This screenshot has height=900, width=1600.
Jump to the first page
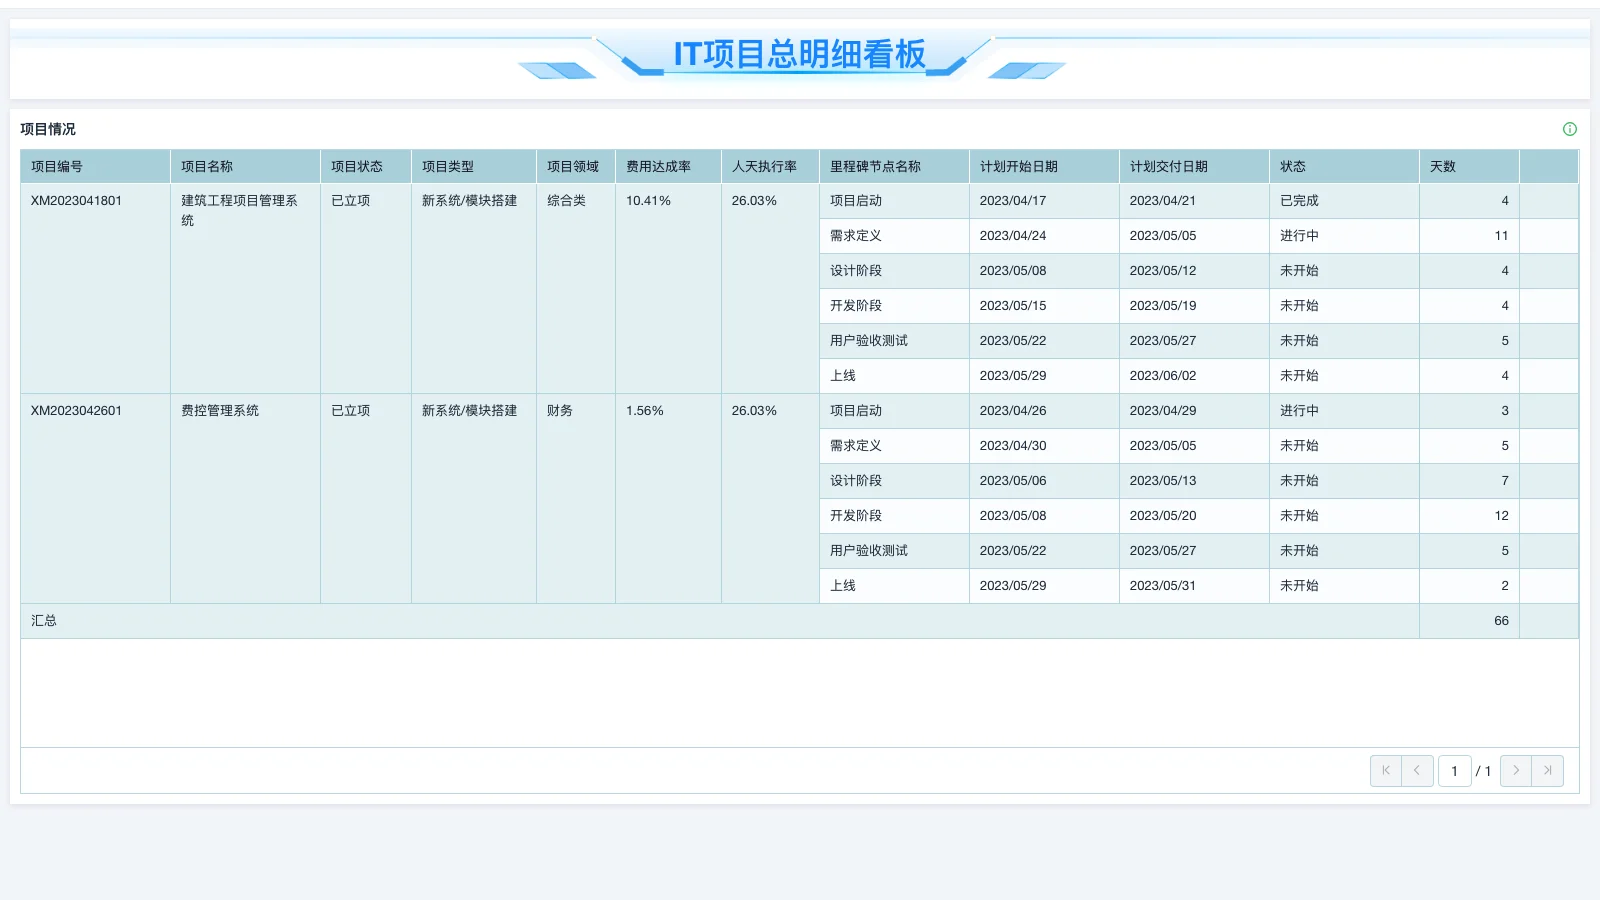pyautogui.click(x=1386, y=770)
